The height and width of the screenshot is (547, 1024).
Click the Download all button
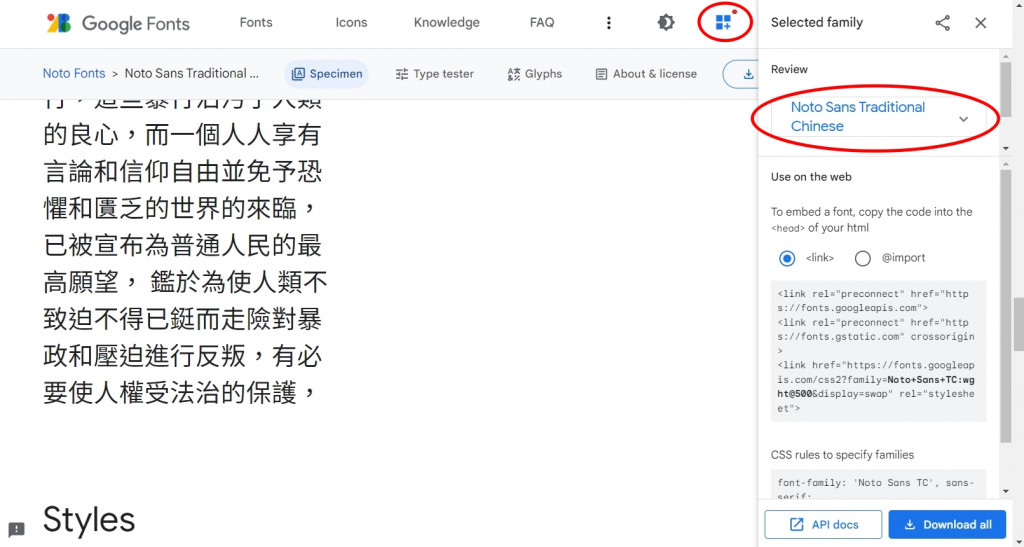947,524
